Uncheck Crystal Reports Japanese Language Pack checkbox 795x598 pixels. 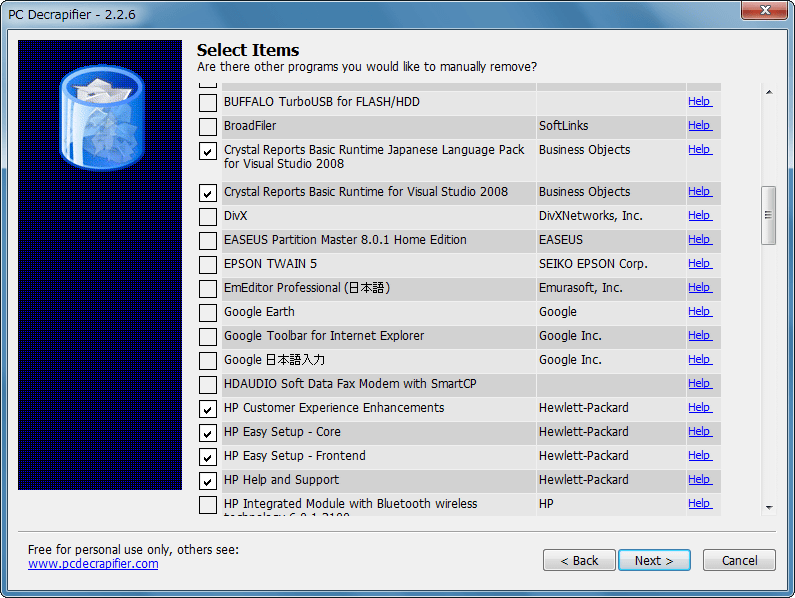(208, 151)
